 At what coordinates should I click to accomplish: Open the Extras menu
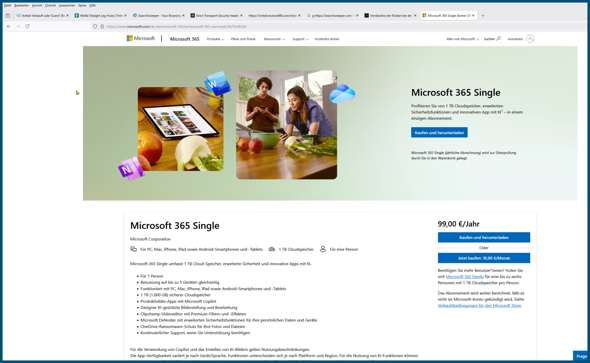click(x=82, y=5)
